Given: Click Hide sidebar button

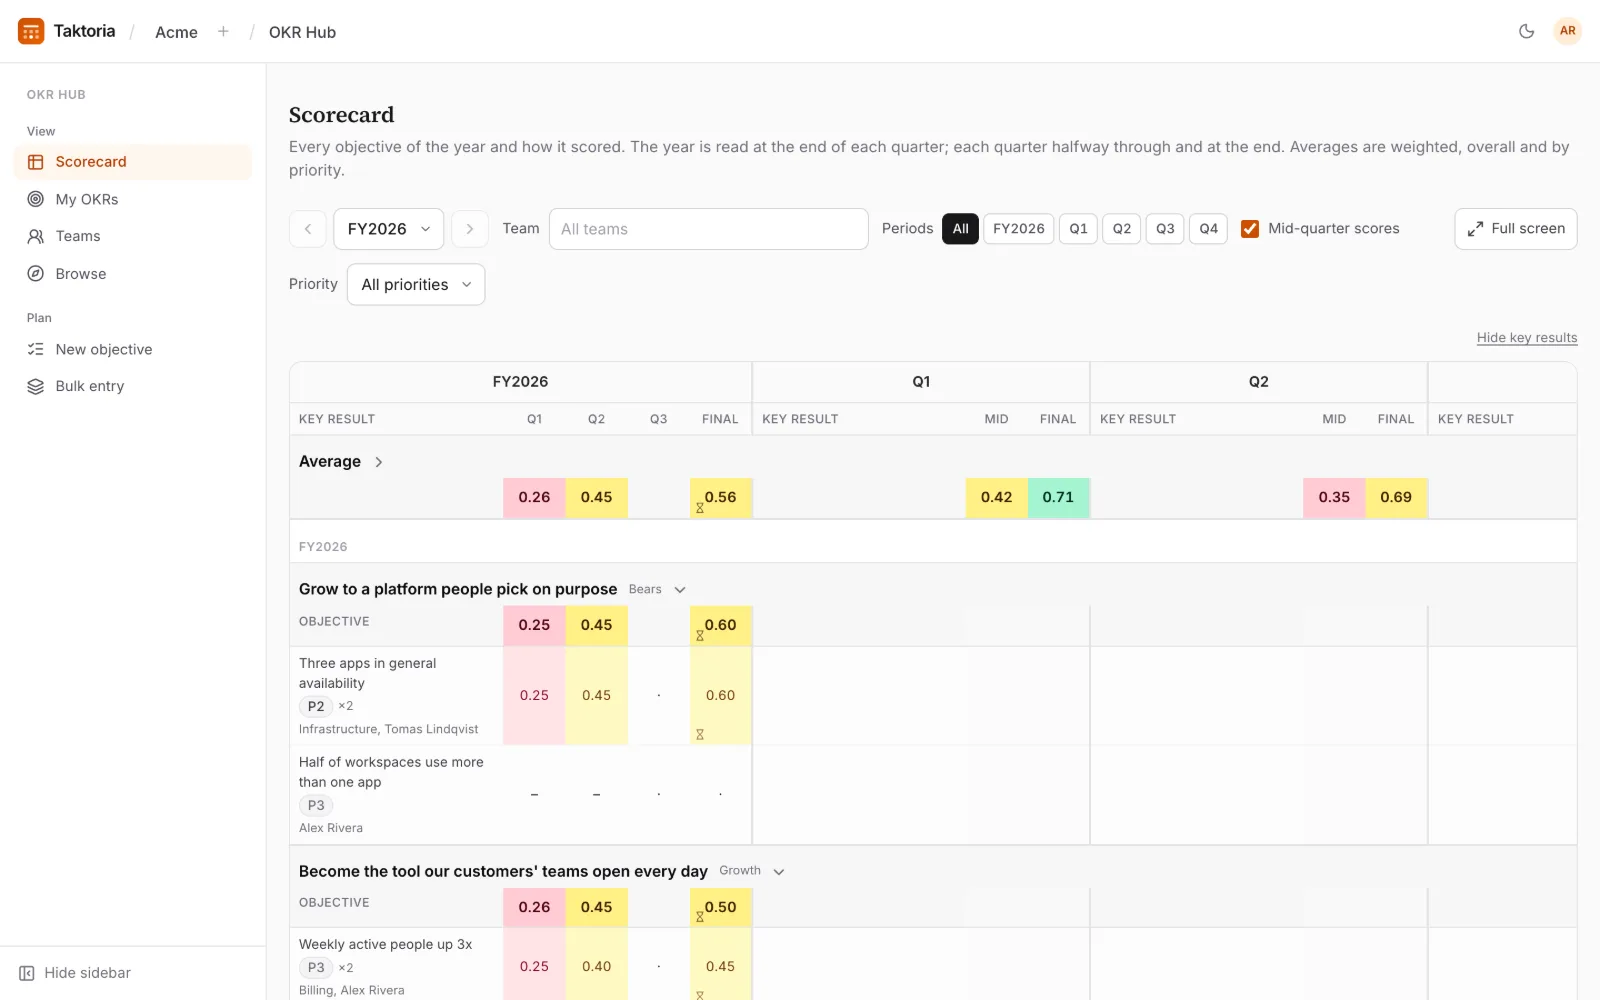Looking at the screenshot, I should pos(75,973).
